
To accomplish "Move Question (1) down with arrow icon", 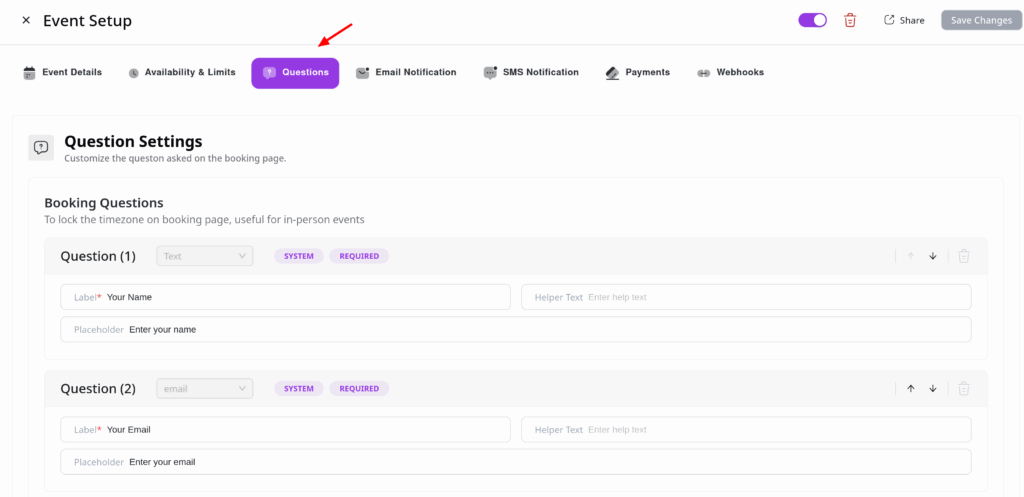I will tap(933, 256).
